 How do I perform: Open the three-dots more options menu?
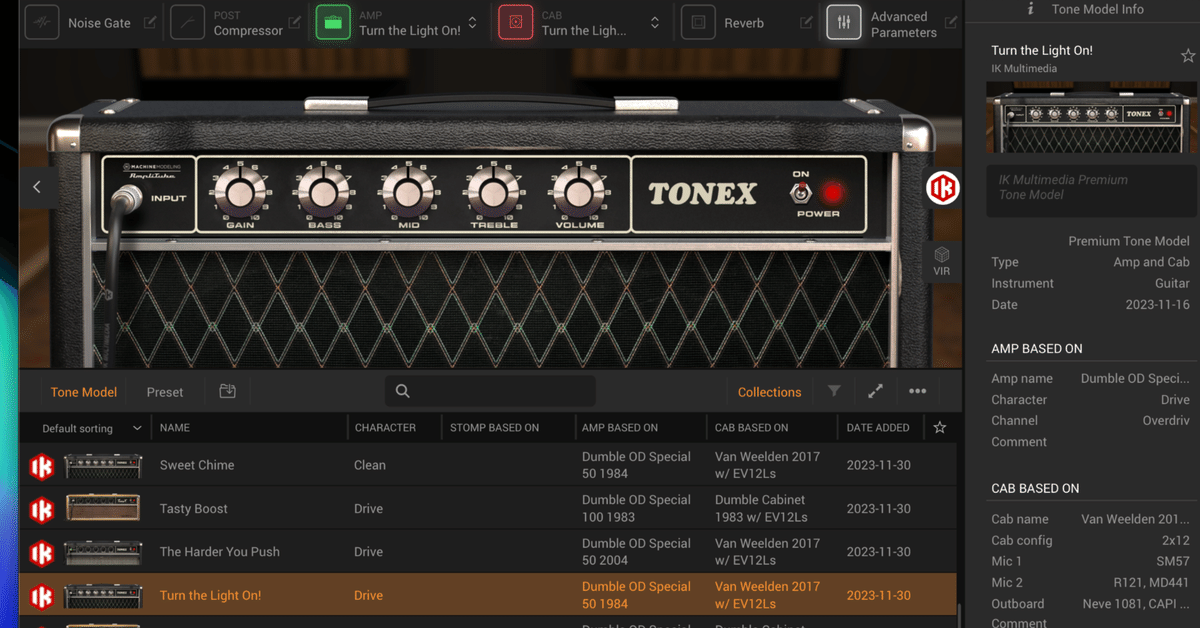918,391
